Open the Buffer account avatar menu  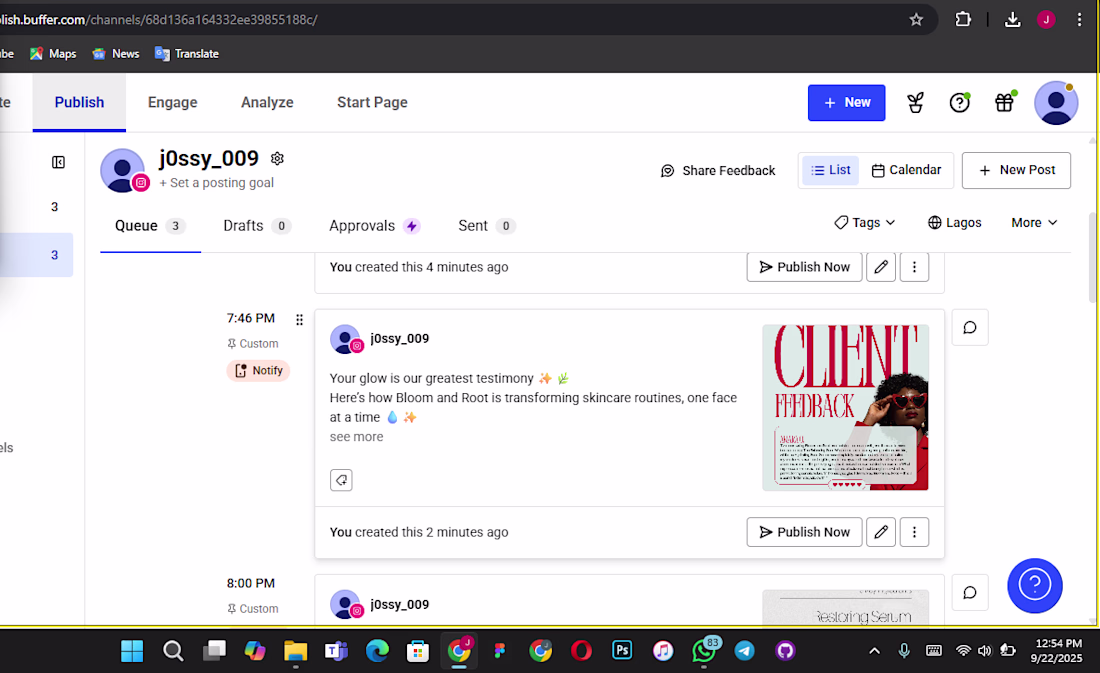click(1056, 103)
